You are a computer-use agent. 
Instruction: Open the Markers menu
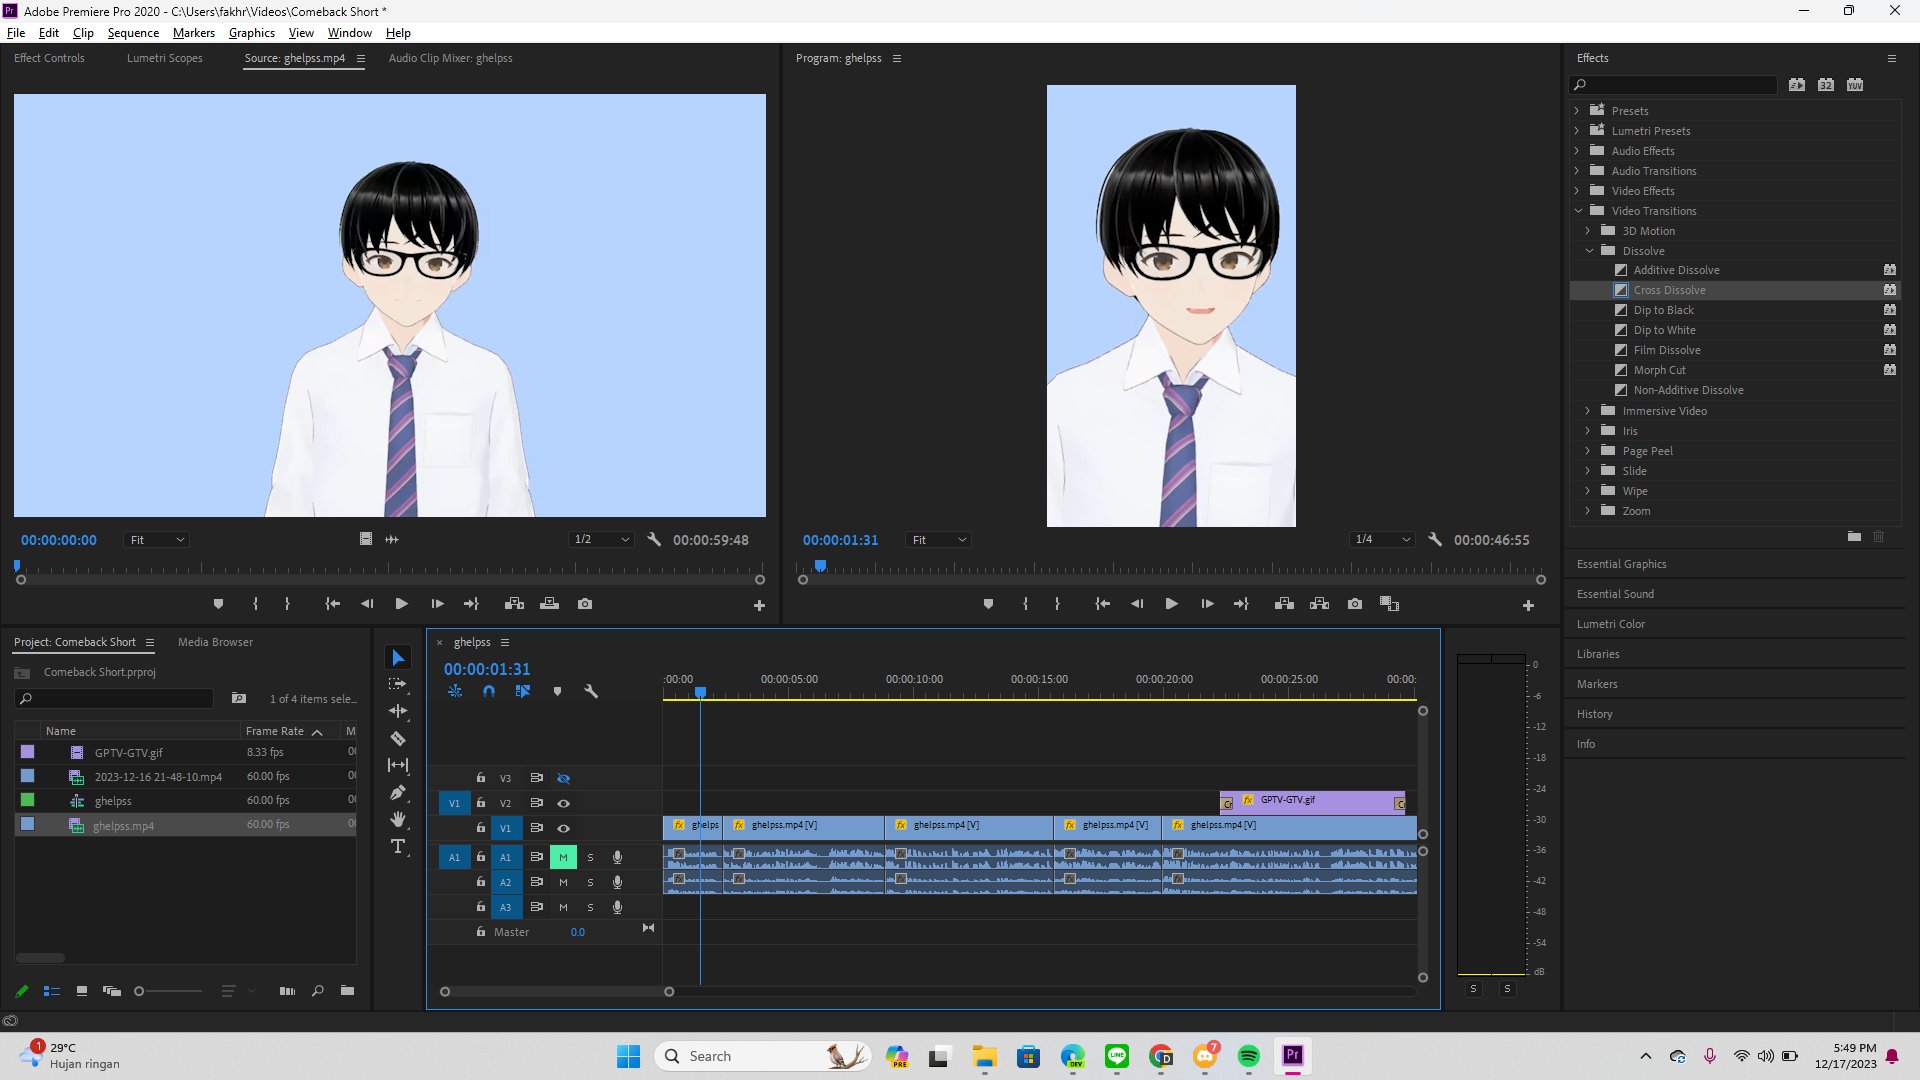point(194,33)
